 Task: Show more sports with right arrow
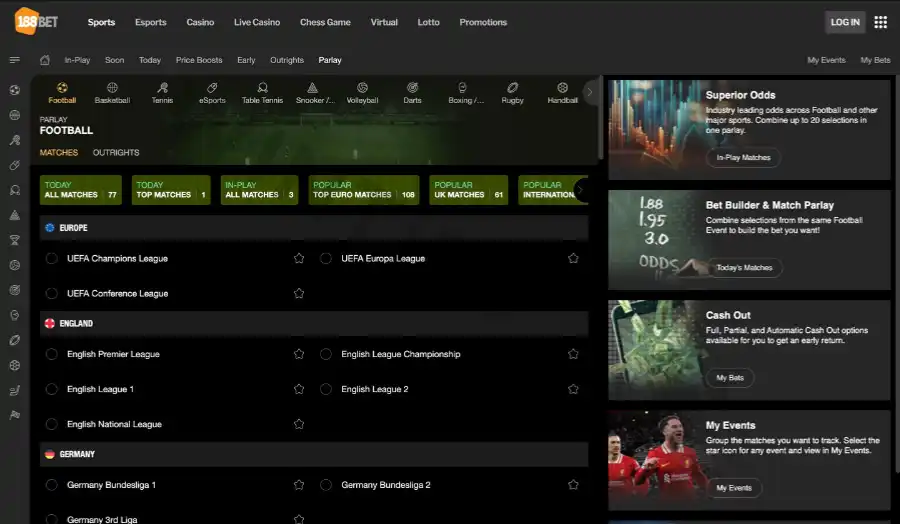point(589,92)
